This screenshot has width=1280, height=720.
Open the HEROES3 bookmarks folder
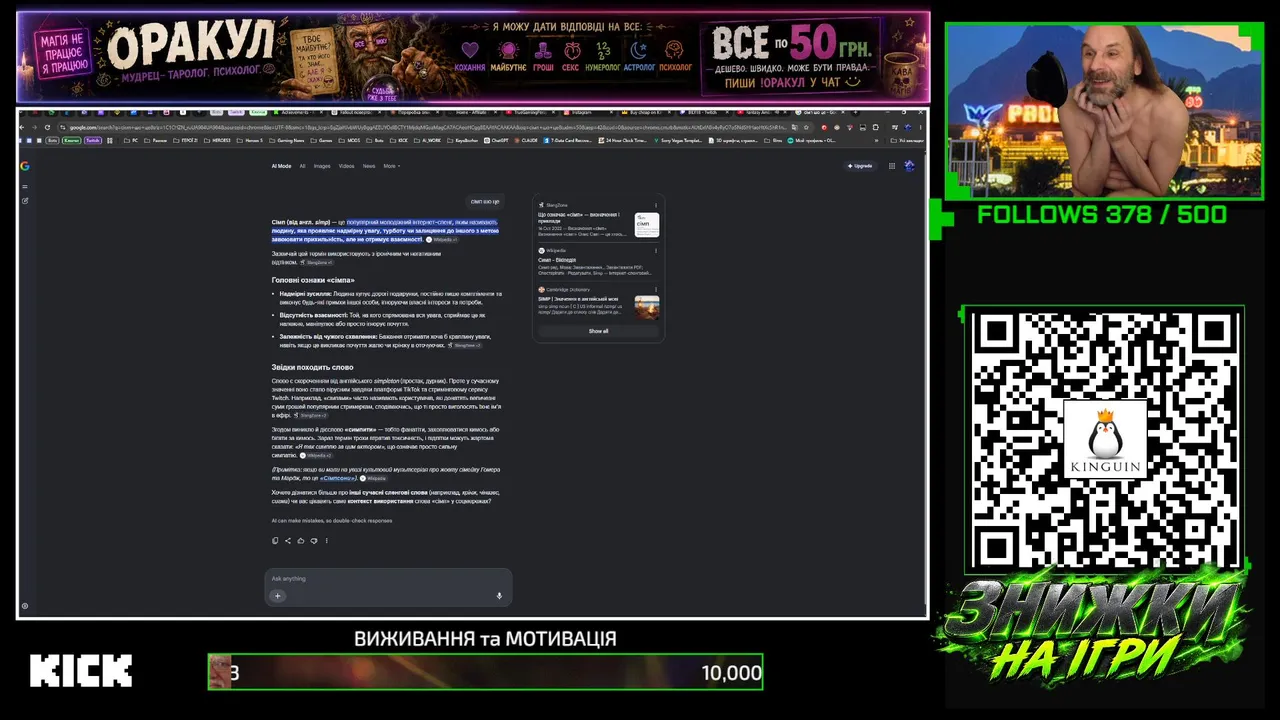217,140
